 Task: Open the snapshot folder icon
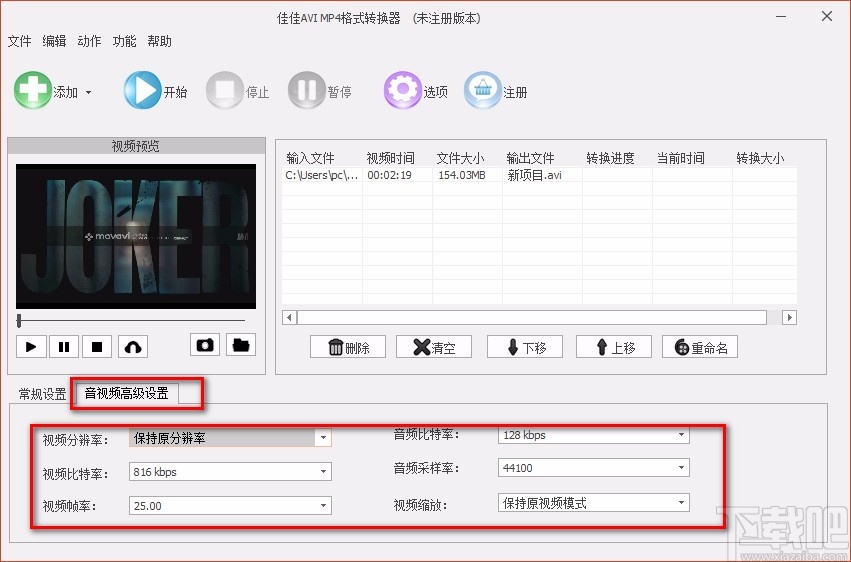click(x=241, y=345)
